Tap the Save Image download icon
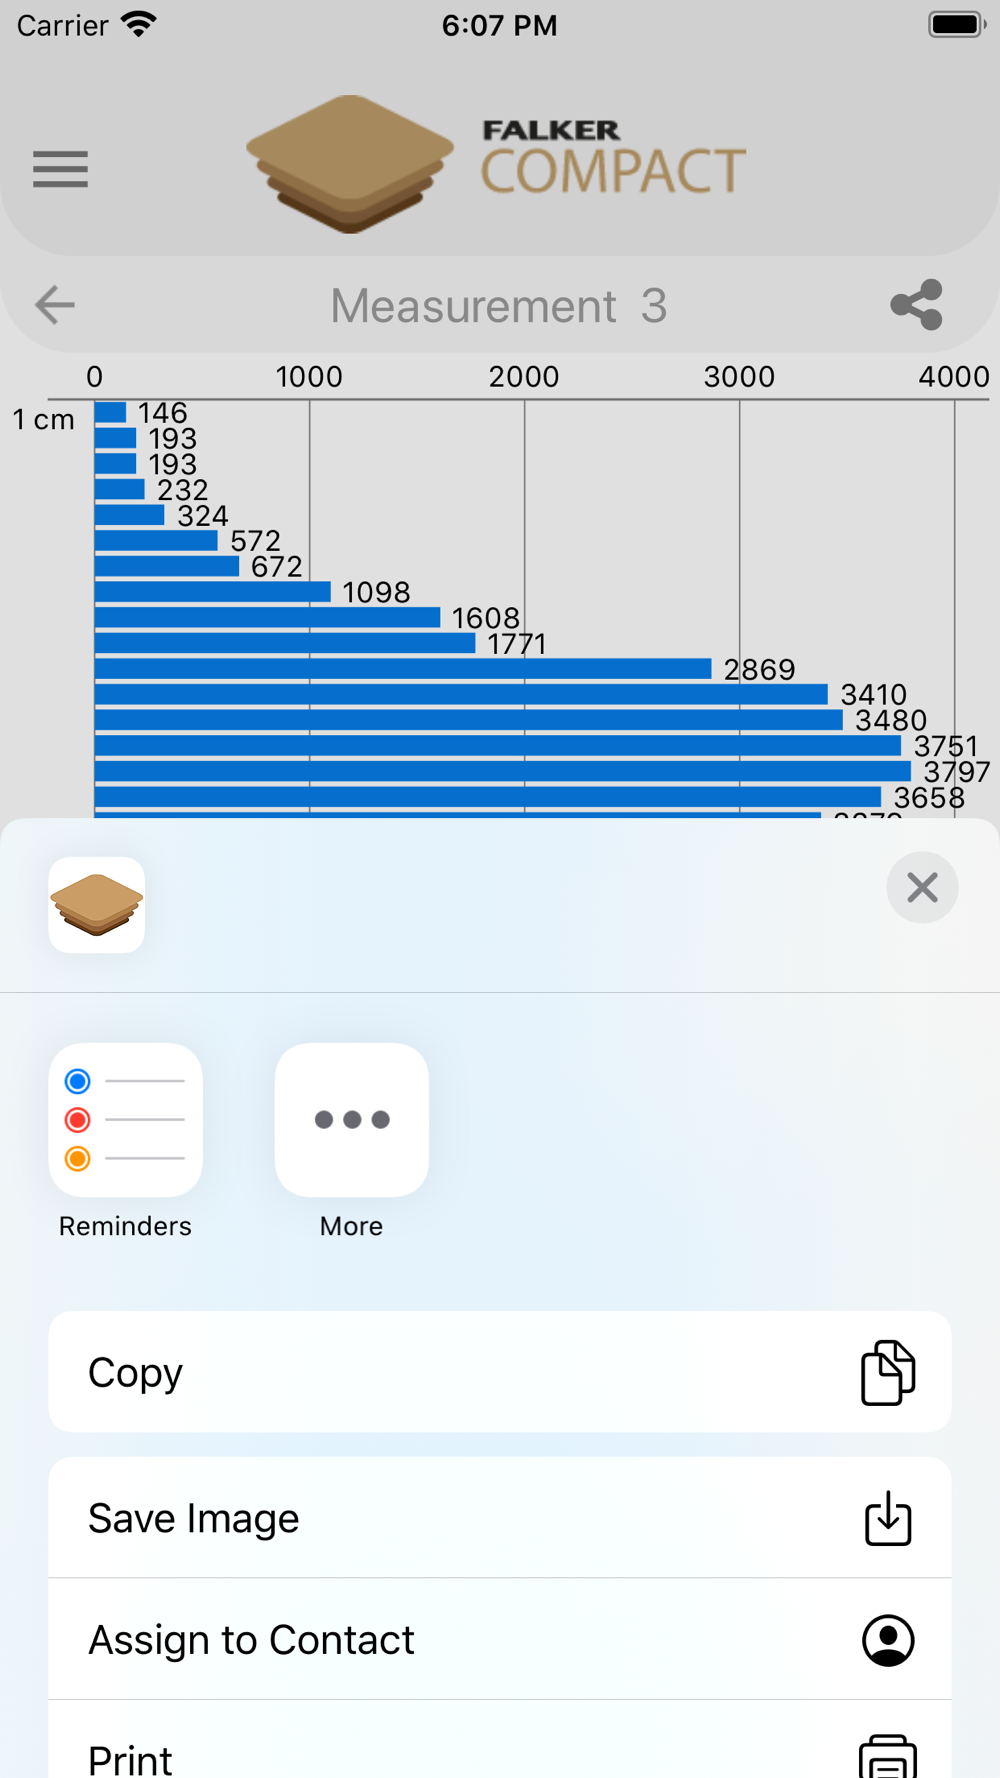 coord(888,1518)
